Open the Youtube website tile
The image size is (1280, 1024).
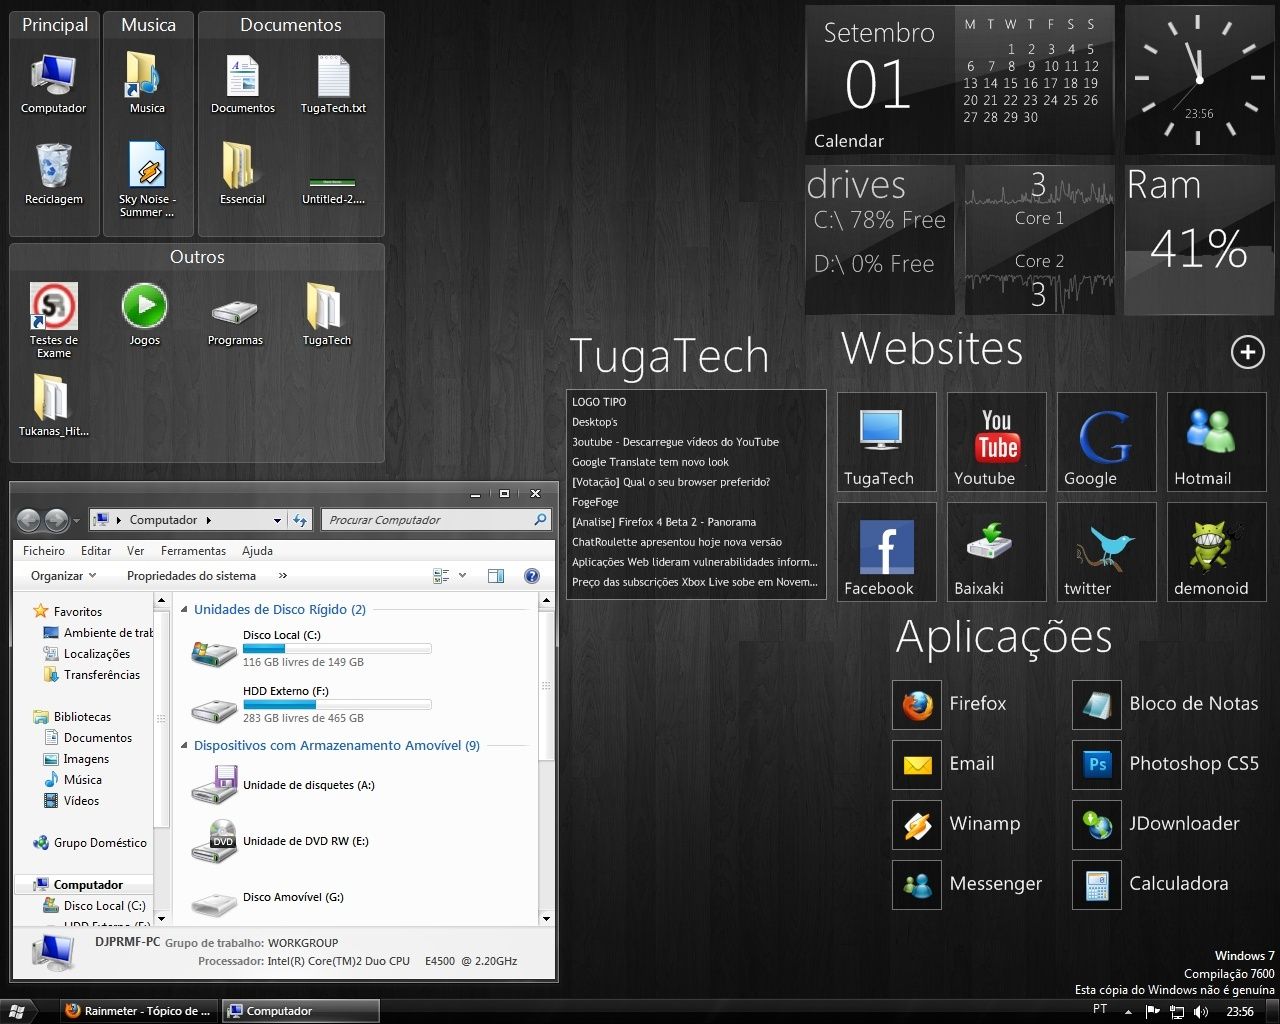[x=996, y=441]
